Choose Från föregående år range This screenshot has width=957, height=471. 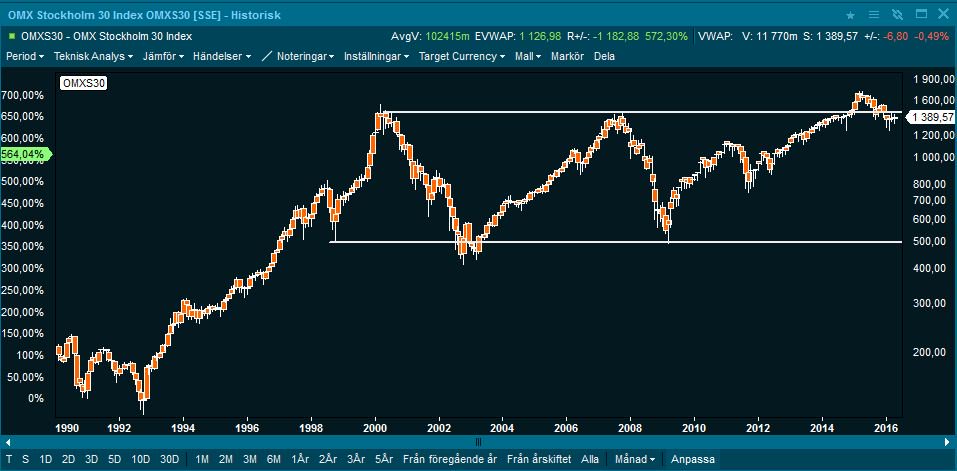[x=450, y=459]
